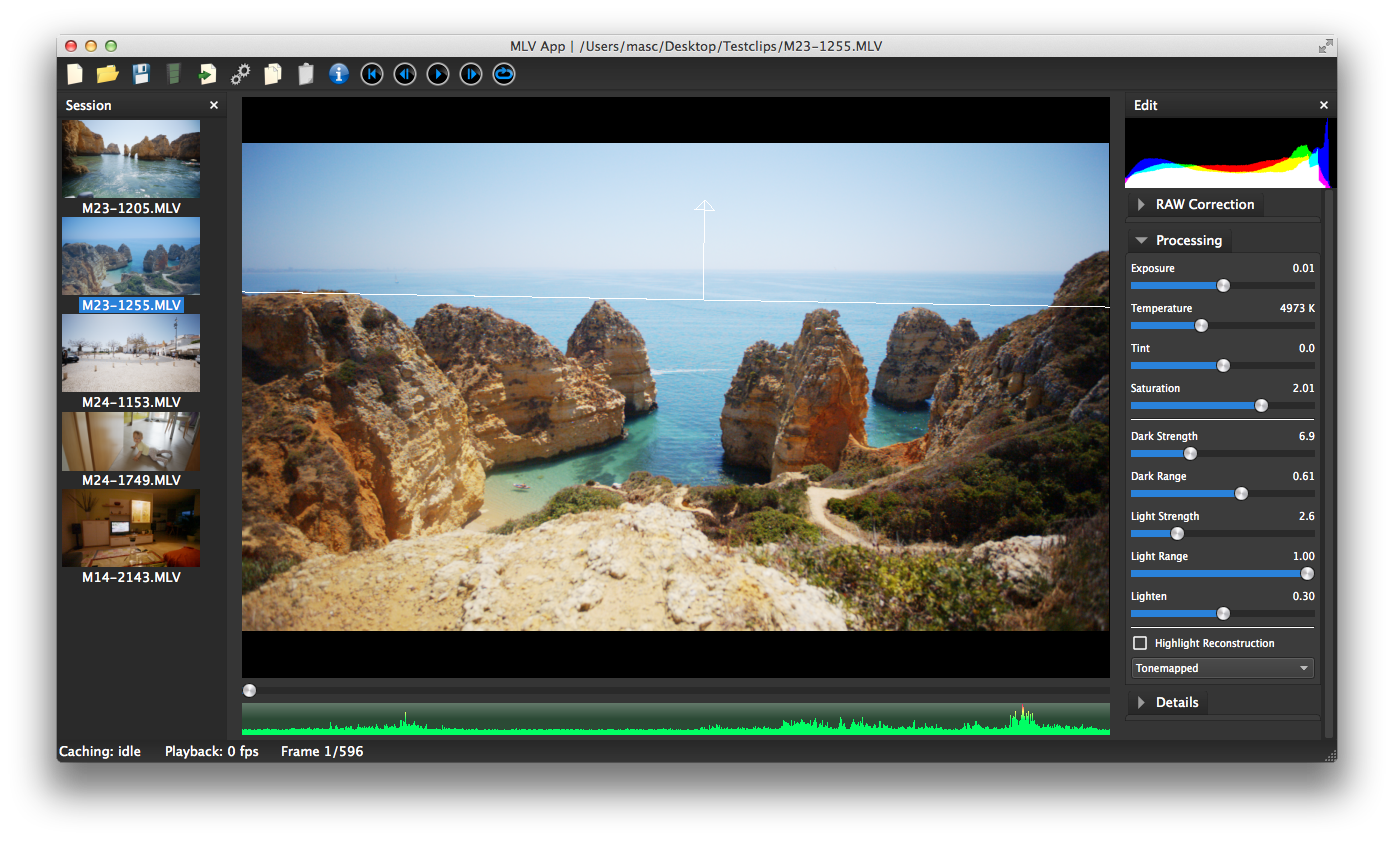Create a new session with the blank page icon
This screenshot has height=841, width=1394.
tap(75, 74)
